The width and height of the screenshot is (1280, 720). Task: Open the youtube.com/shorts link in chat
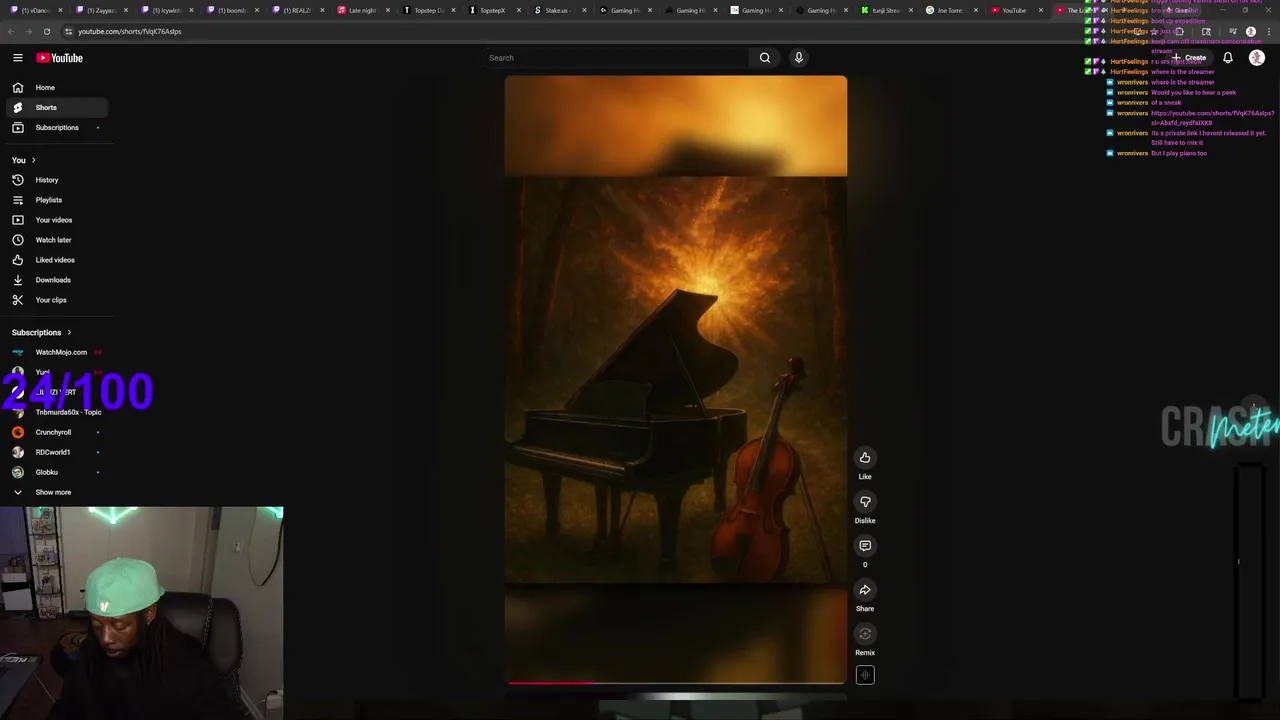coord(1212,118)
